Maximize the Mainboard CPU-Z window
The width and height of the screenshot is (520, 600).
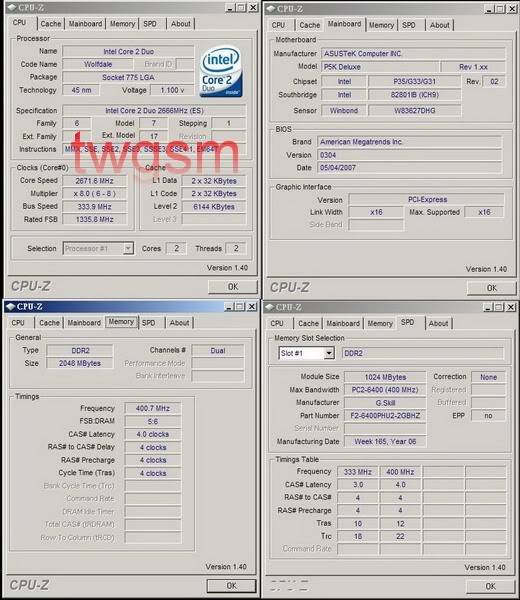point(500,9)
